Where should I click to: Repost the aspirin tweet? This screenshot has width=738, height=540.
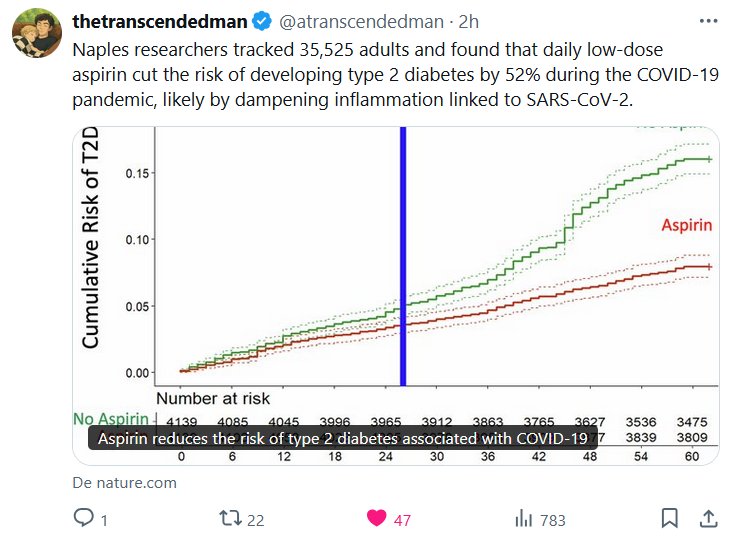click(229, 518)
